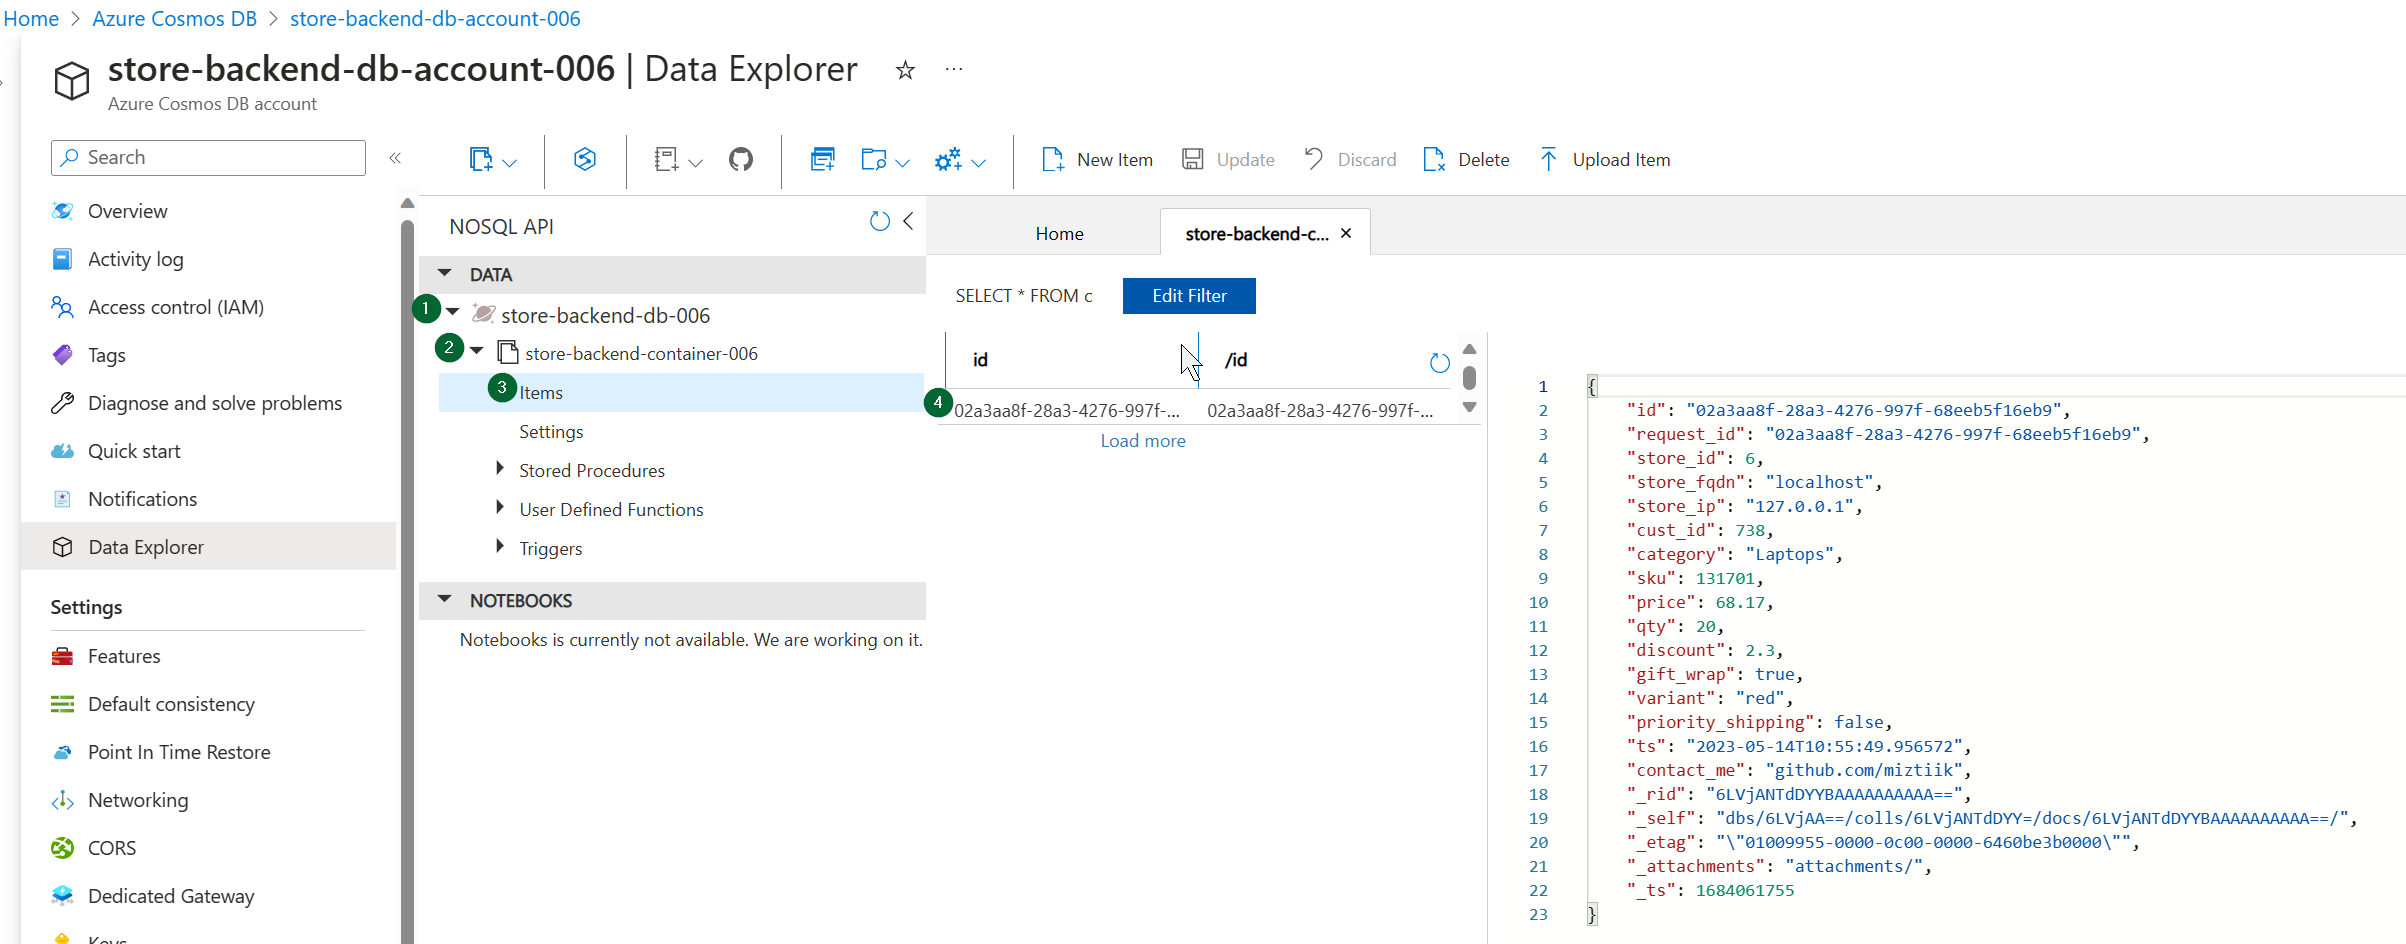Image resolution: width=2406 pixels, height=944 pixels.
Task: Open the more options ellipsis beside title
Action: pos(954,69)
